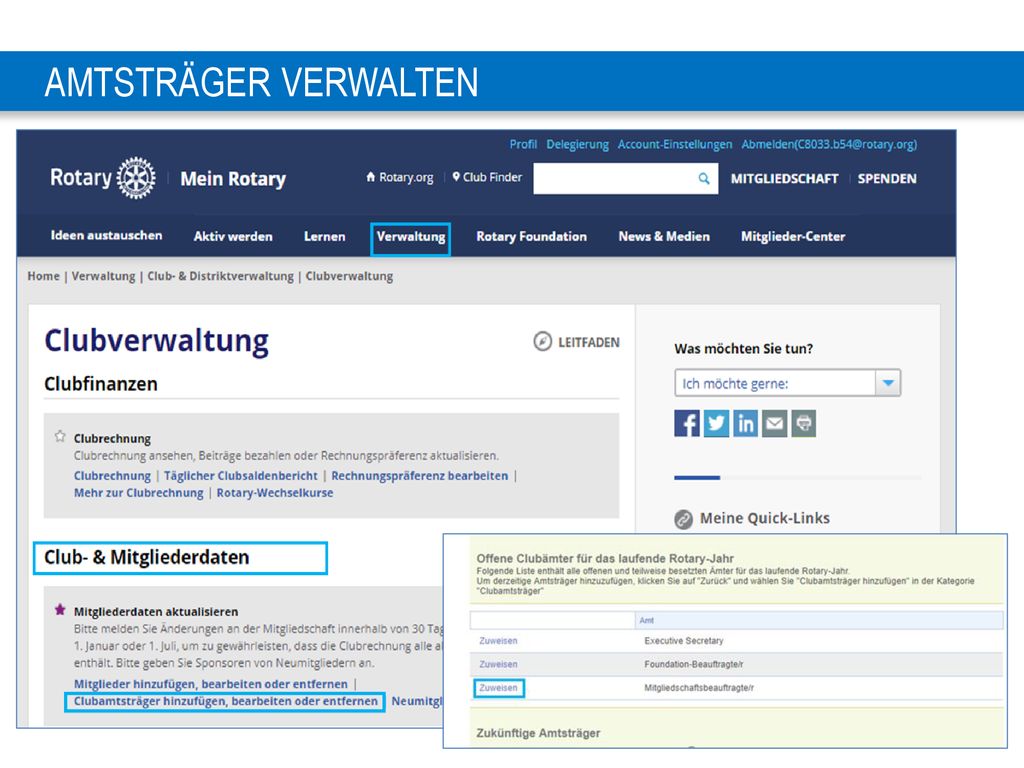This screenshot has height=768, width=1024.
Task: Open Täglicher Clubsaldenbericht link
Action: (x=240, y=475)
